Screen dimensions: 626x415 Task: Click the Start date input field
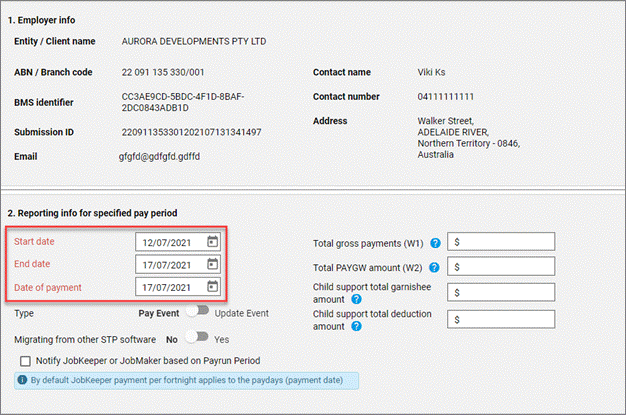170,241
